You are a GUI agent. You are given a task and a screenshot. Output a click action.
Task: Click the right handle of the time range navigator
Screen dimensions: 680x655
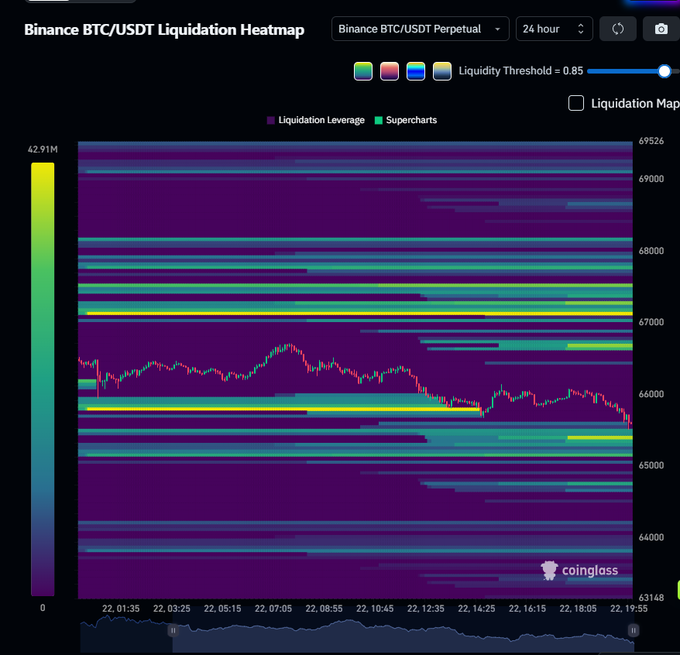(633, 630)
